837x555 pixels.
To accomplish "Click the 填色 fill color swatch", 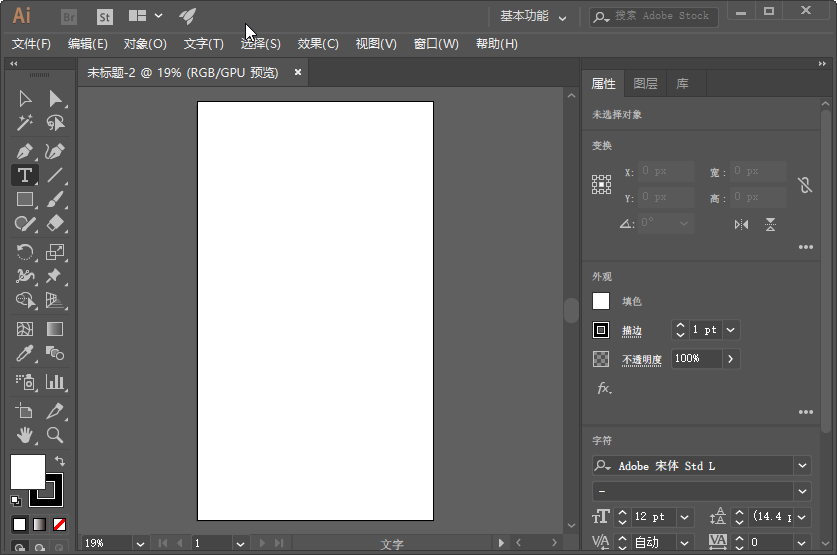I will (601, 301).
